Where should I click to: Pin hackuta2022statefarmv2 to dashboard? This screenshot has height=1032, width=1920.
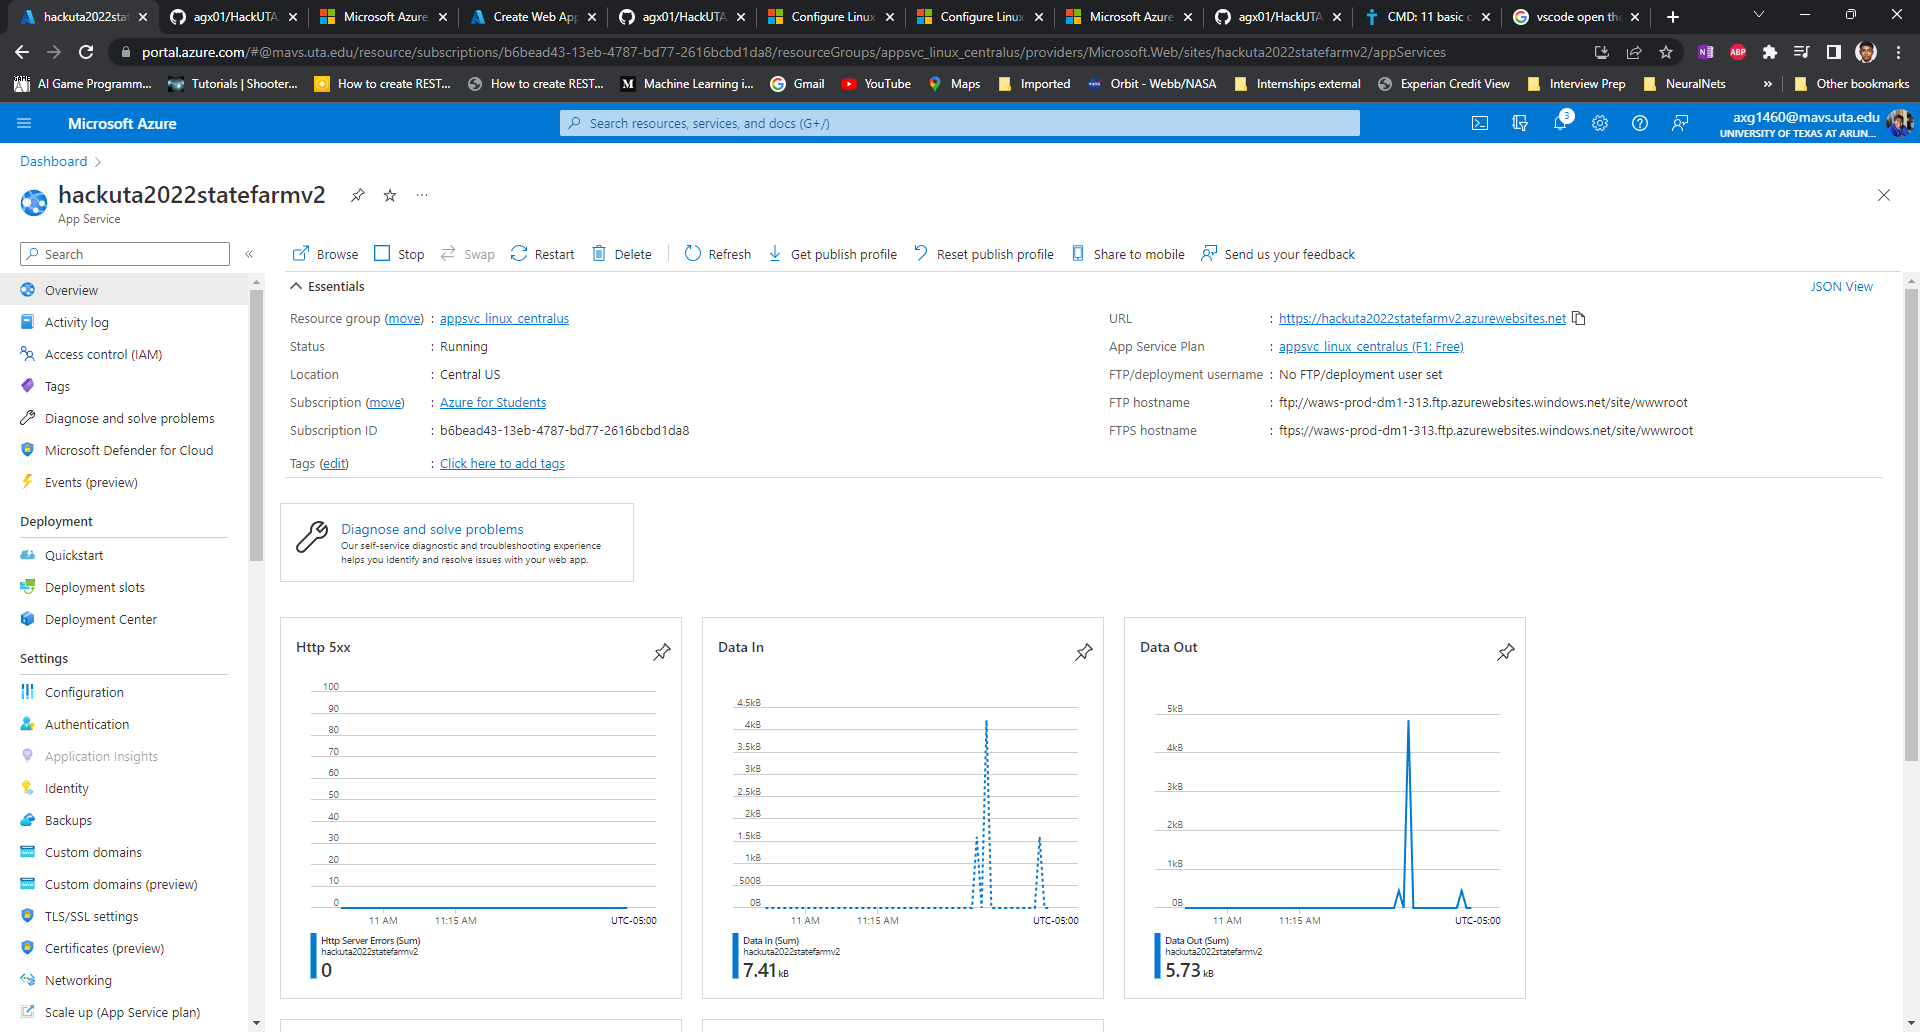click(x=357, y=195)
